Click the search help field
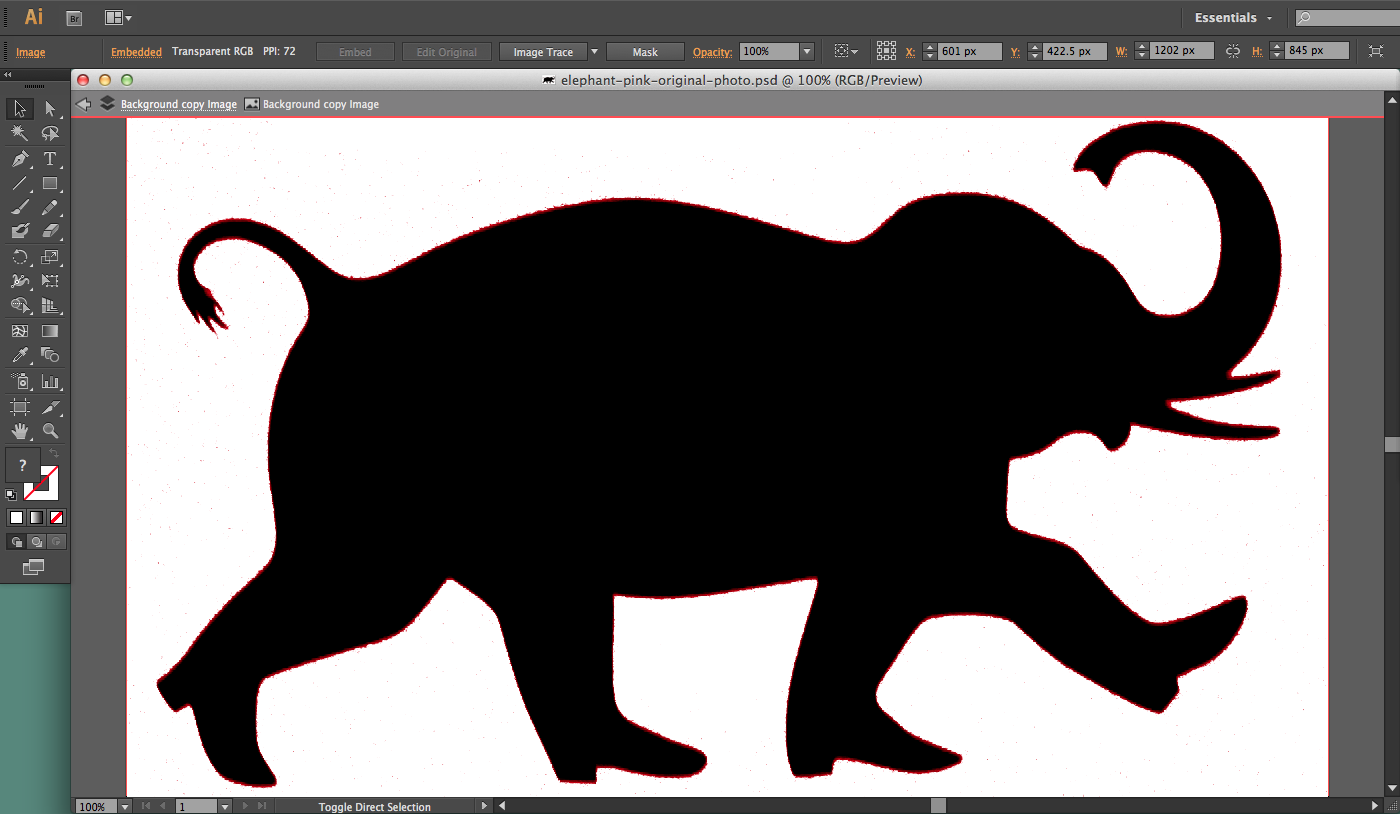 click(x=1347, y=18)
